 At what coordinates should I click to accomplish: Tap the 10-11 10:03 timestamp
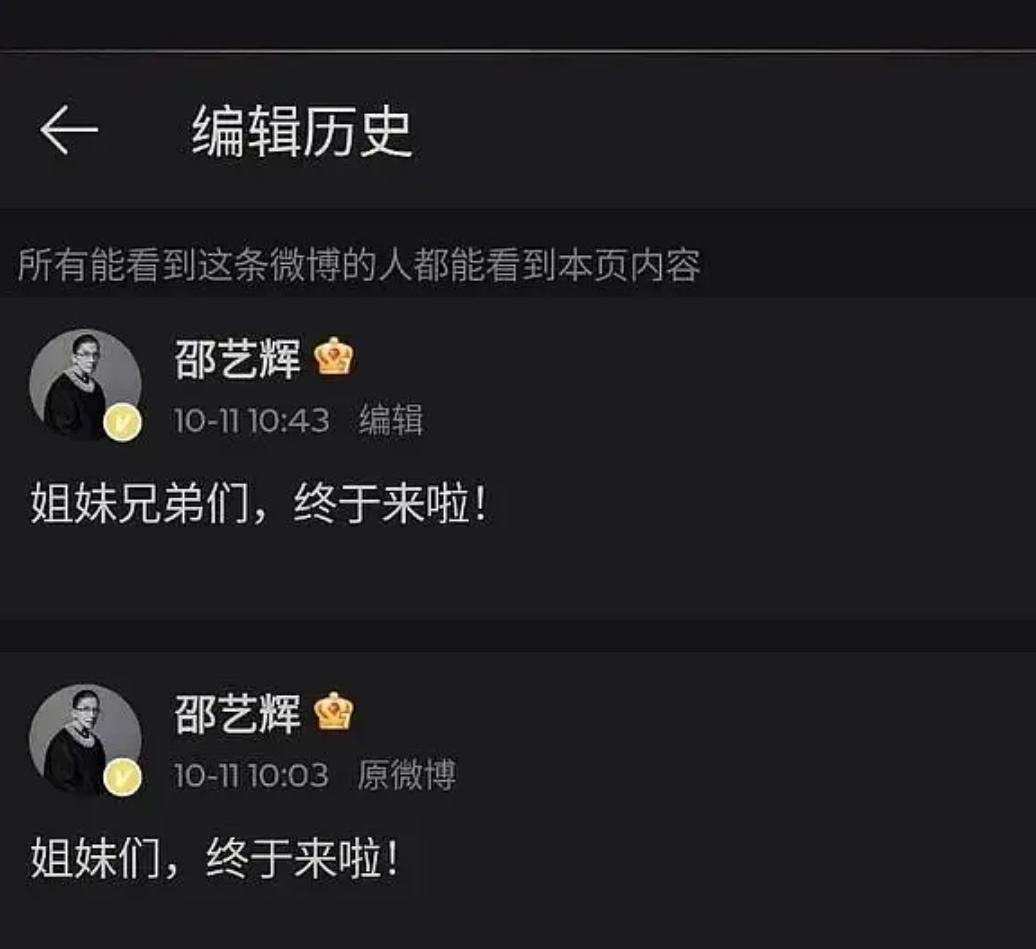(x=251, y=775)
